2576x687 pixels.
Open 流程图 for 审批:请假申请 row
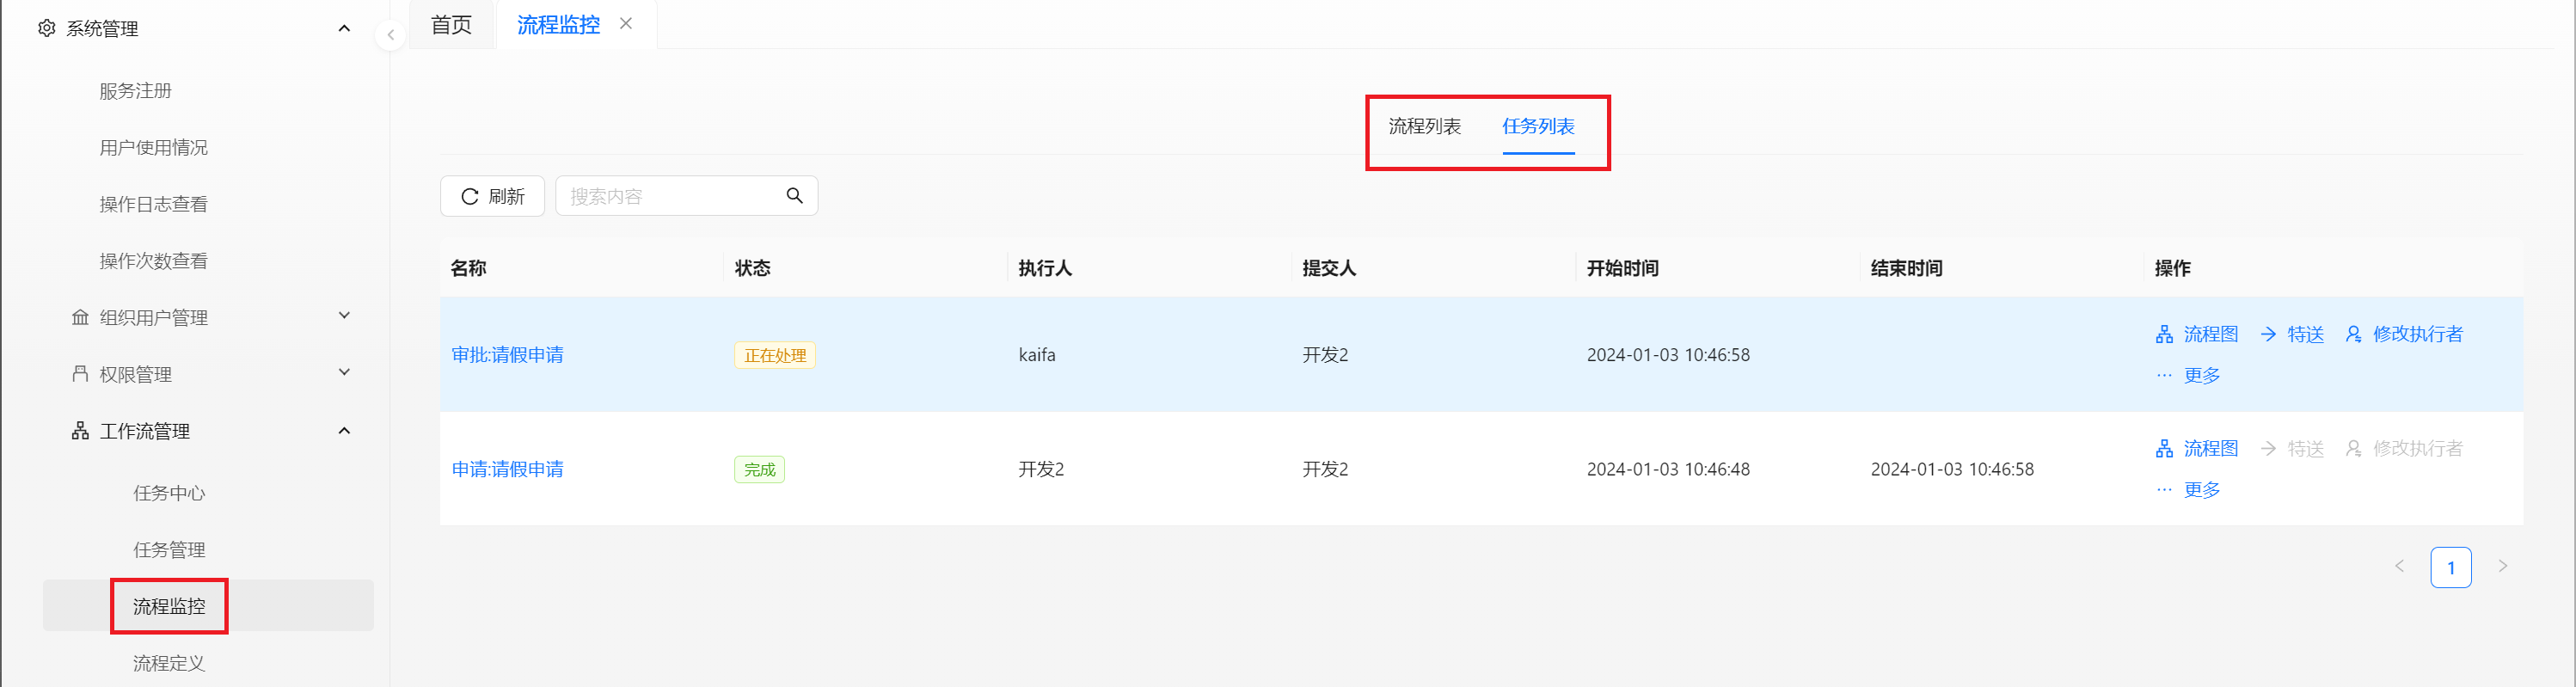pyautogui.click(x=2197, y=334)
